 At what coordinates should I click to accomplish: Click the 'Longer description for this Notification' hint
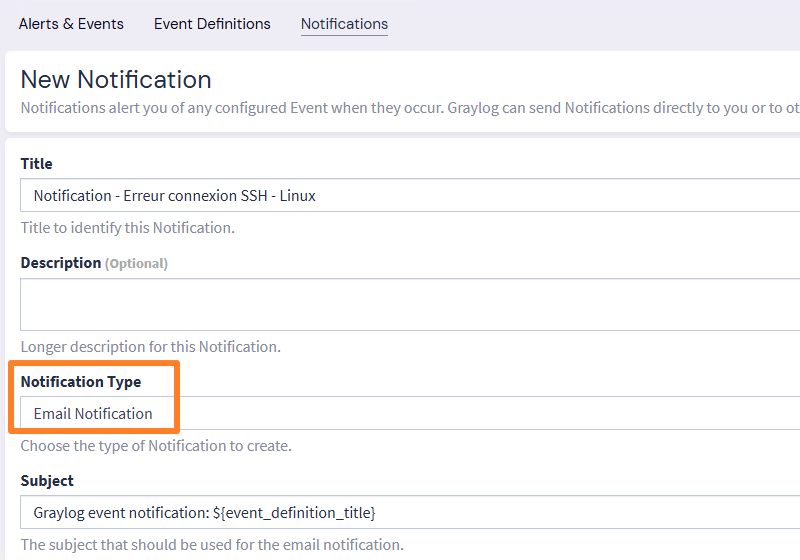pyautogui.click(x=150, y=347)
